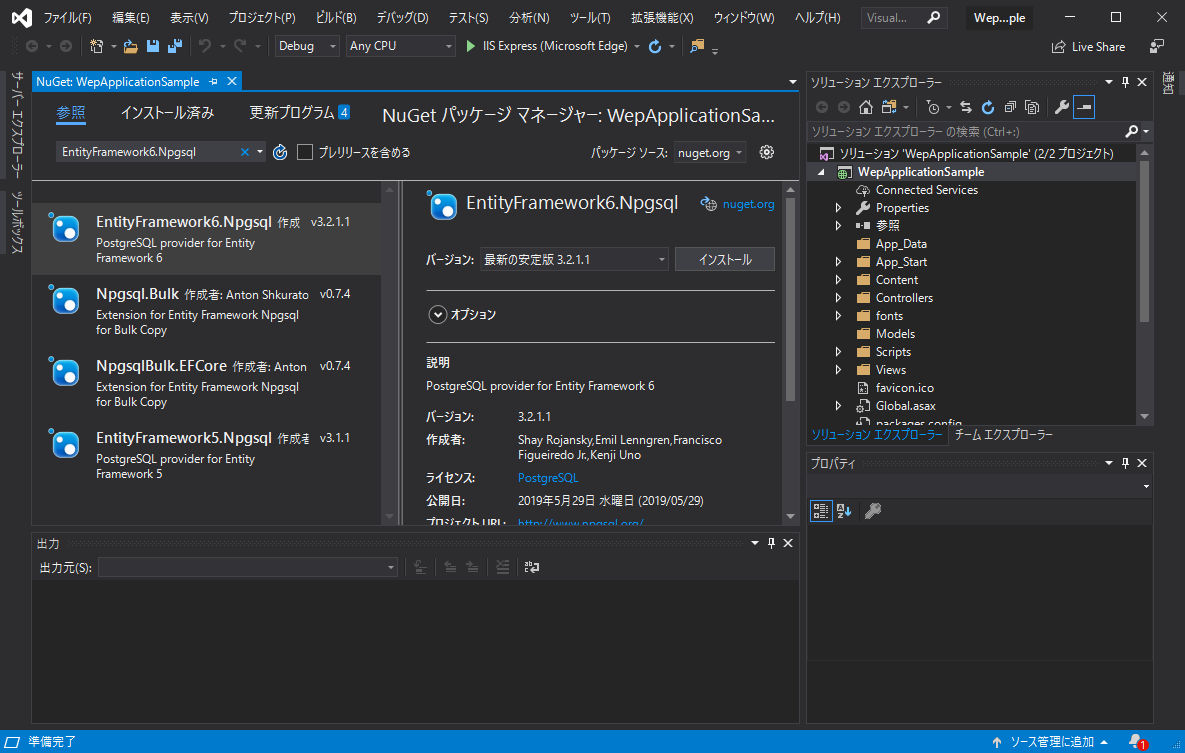Click the Solution Explorer search field
Viewport: 1185px width, 753px height.
(967, 132)
